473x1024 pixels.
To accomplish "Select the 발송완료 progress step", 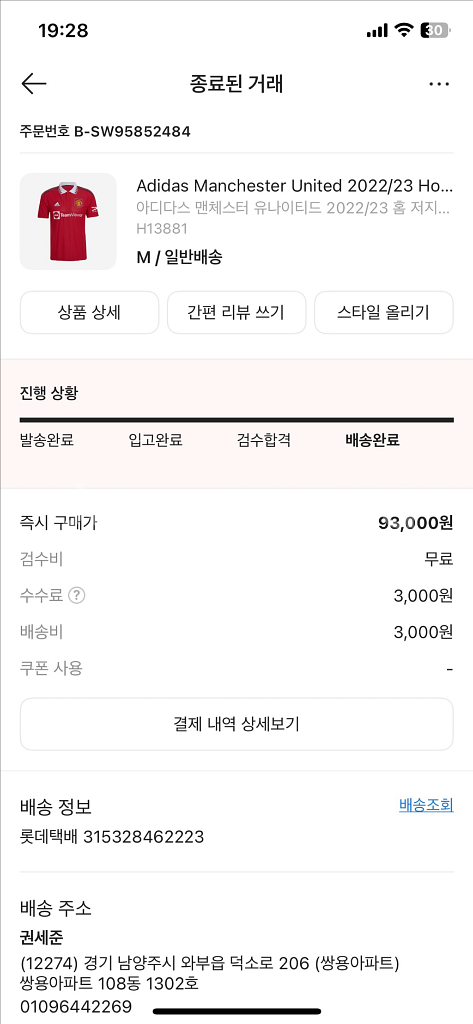I will tap(47, 440).
